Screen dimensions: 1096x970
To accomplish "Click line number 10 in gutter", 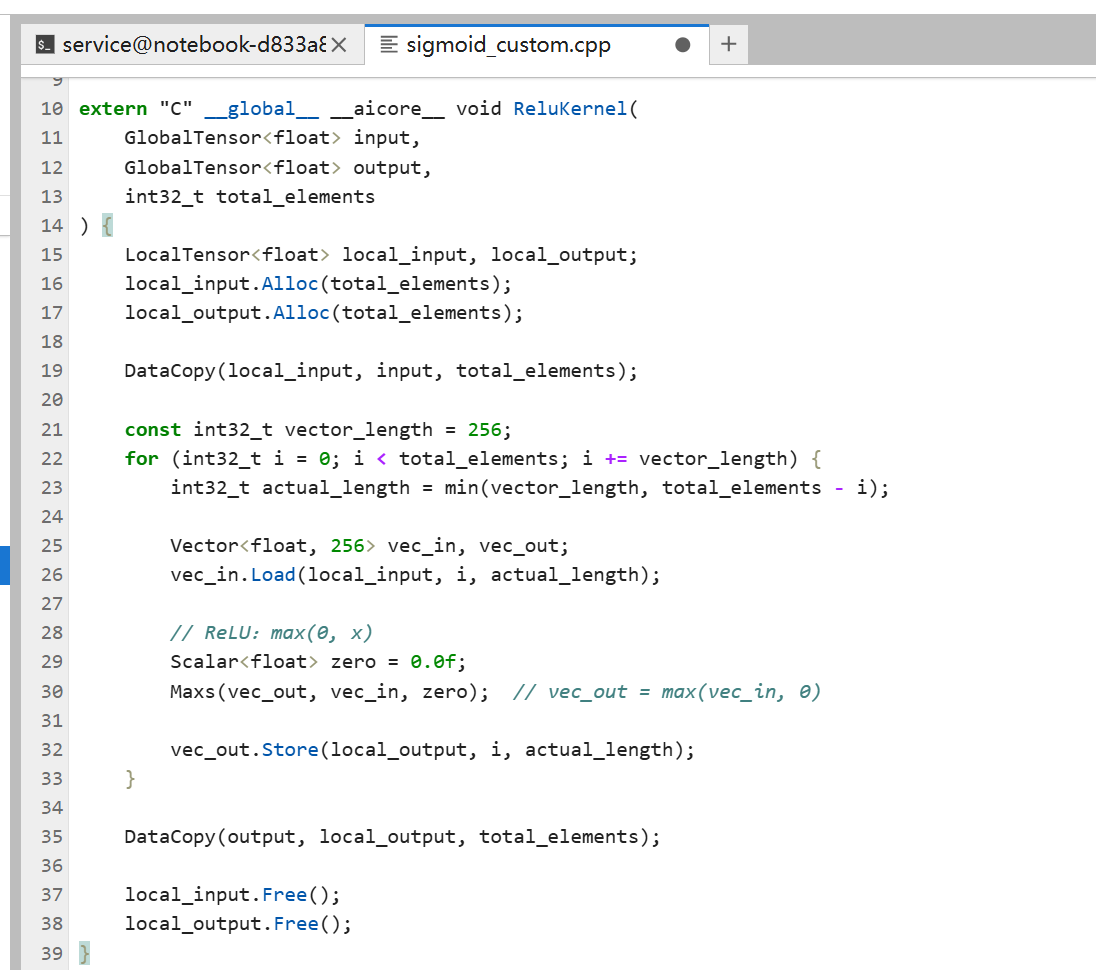I will pos(52,109).
